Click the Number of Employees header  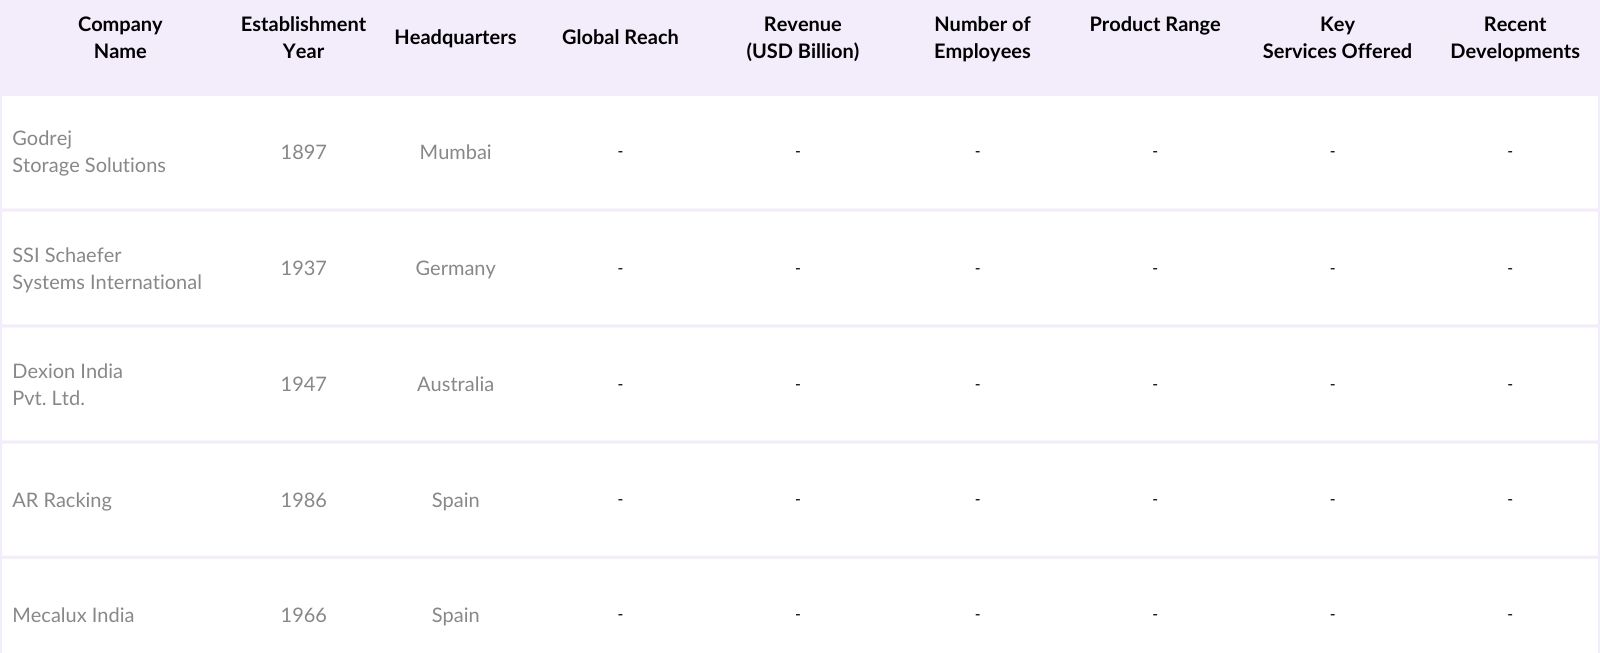pos(982,38)
